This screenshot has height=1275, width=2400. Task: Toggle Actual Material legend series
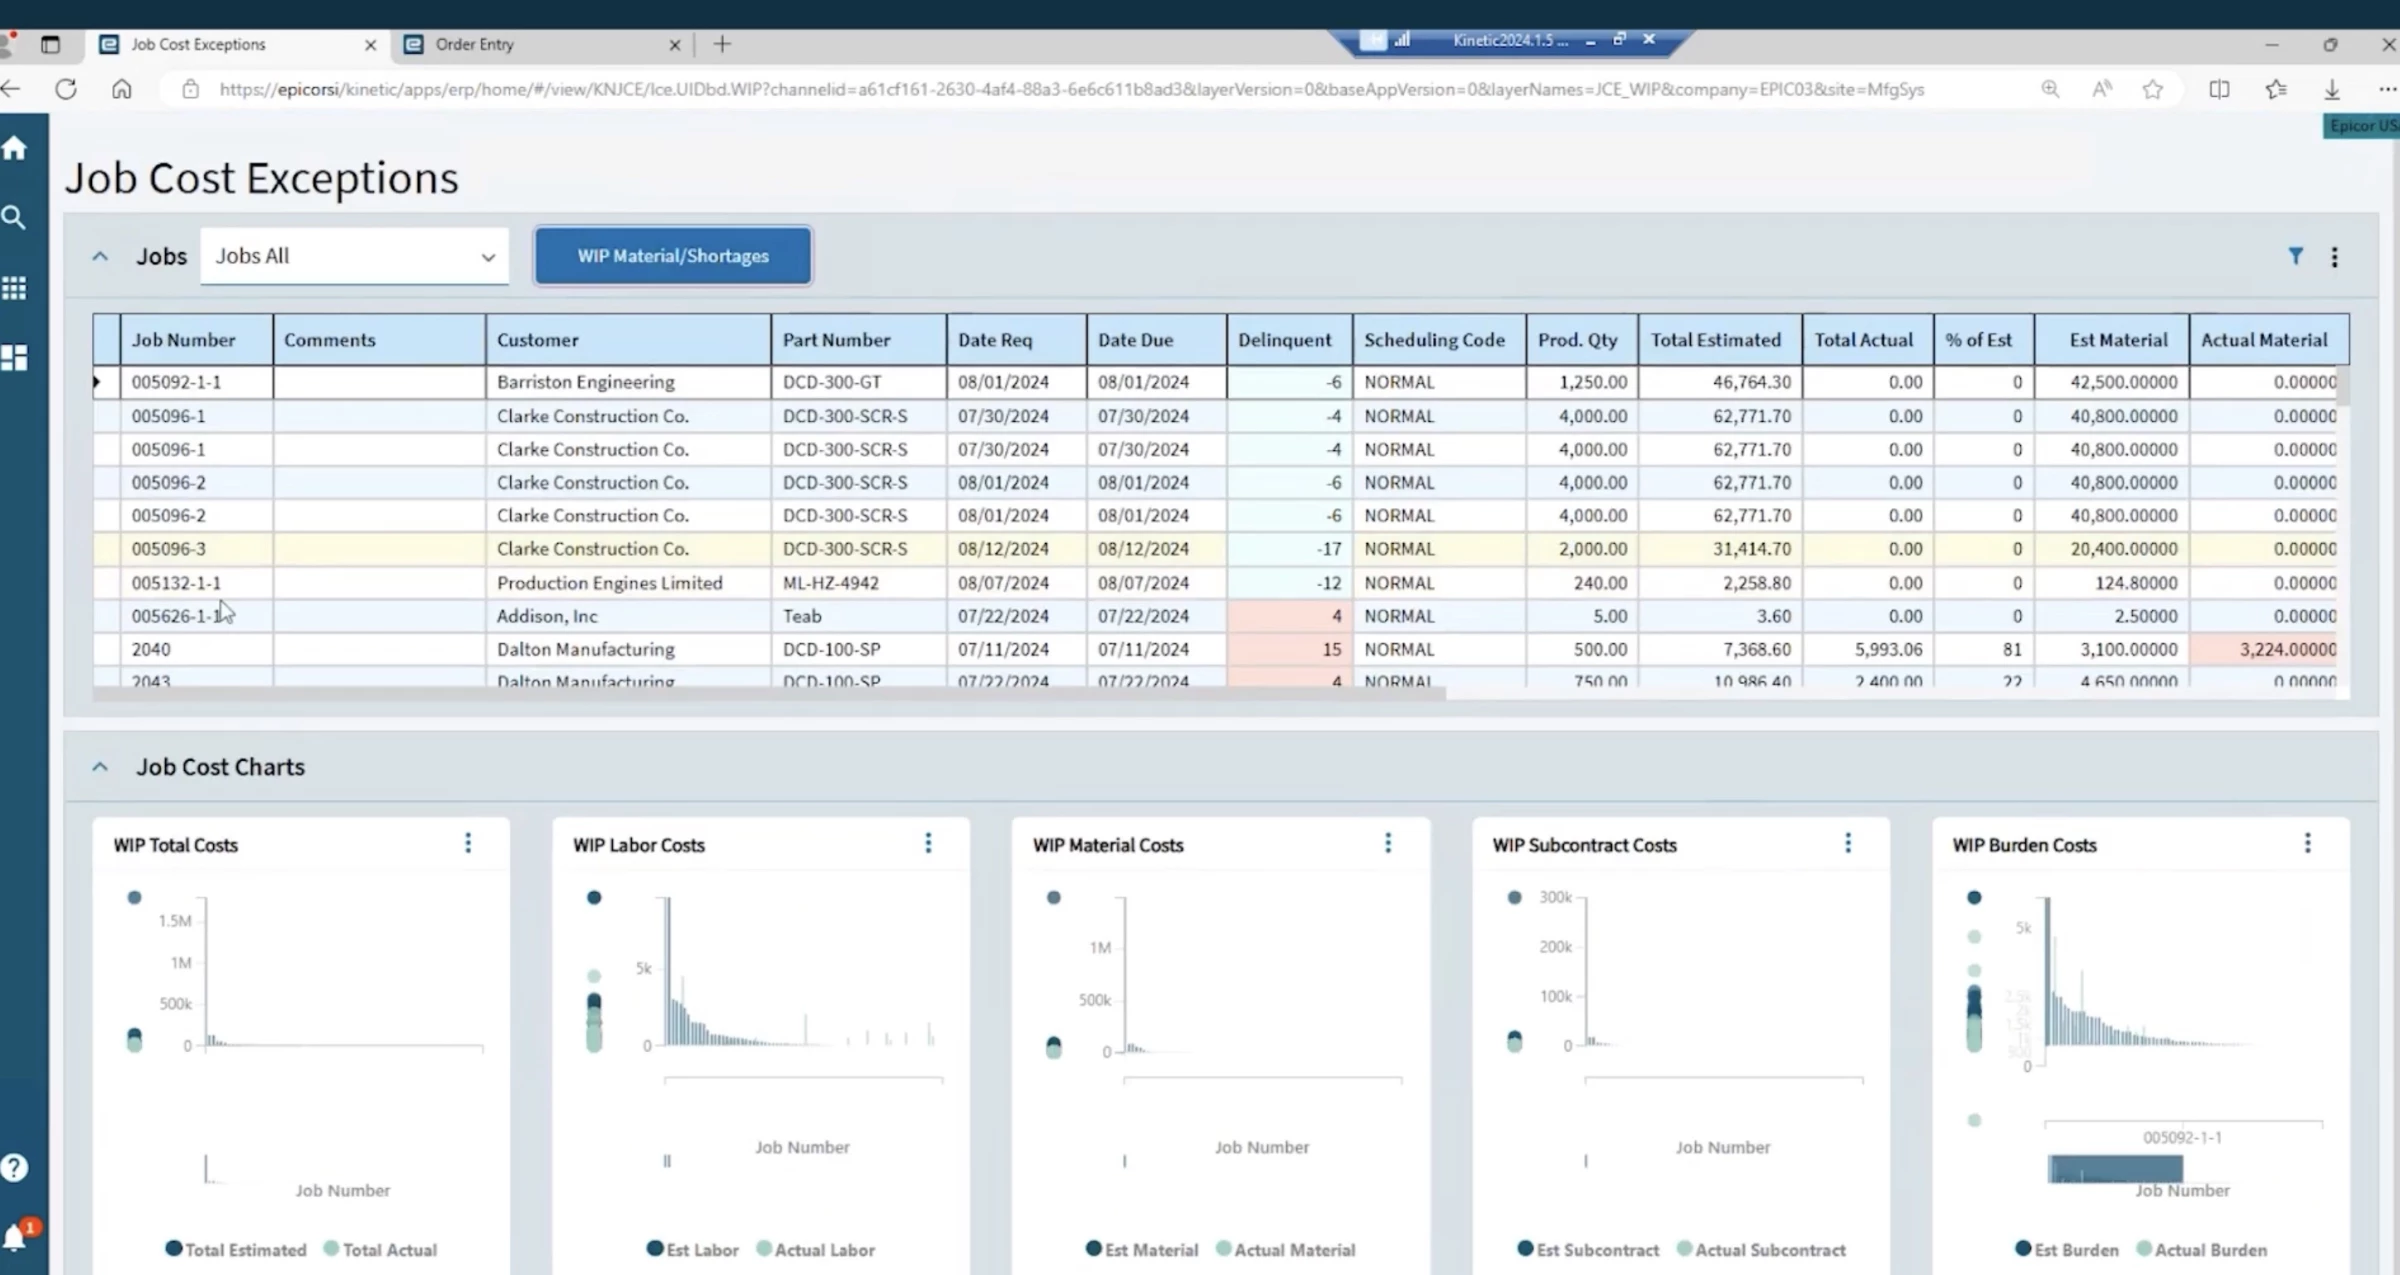click(x=1286, y=1249)
